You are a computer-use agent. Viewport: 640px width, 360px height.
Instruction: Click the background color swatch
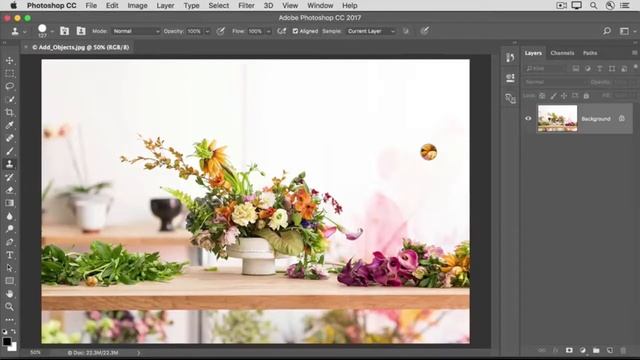click(13, 347)
